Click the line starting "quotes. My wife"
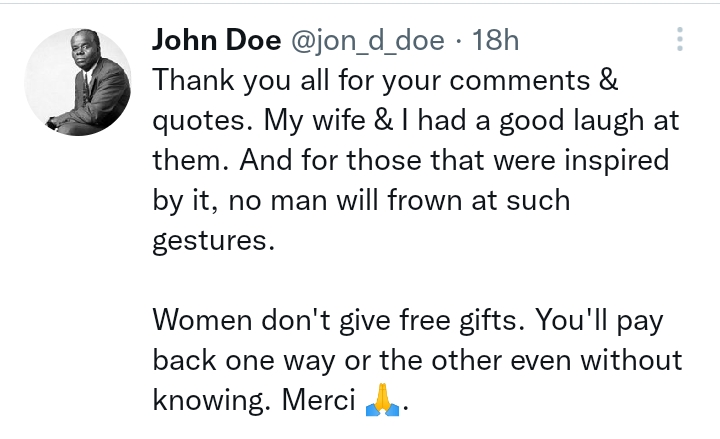Screen dimensions: 720x439 coord(415,121)
